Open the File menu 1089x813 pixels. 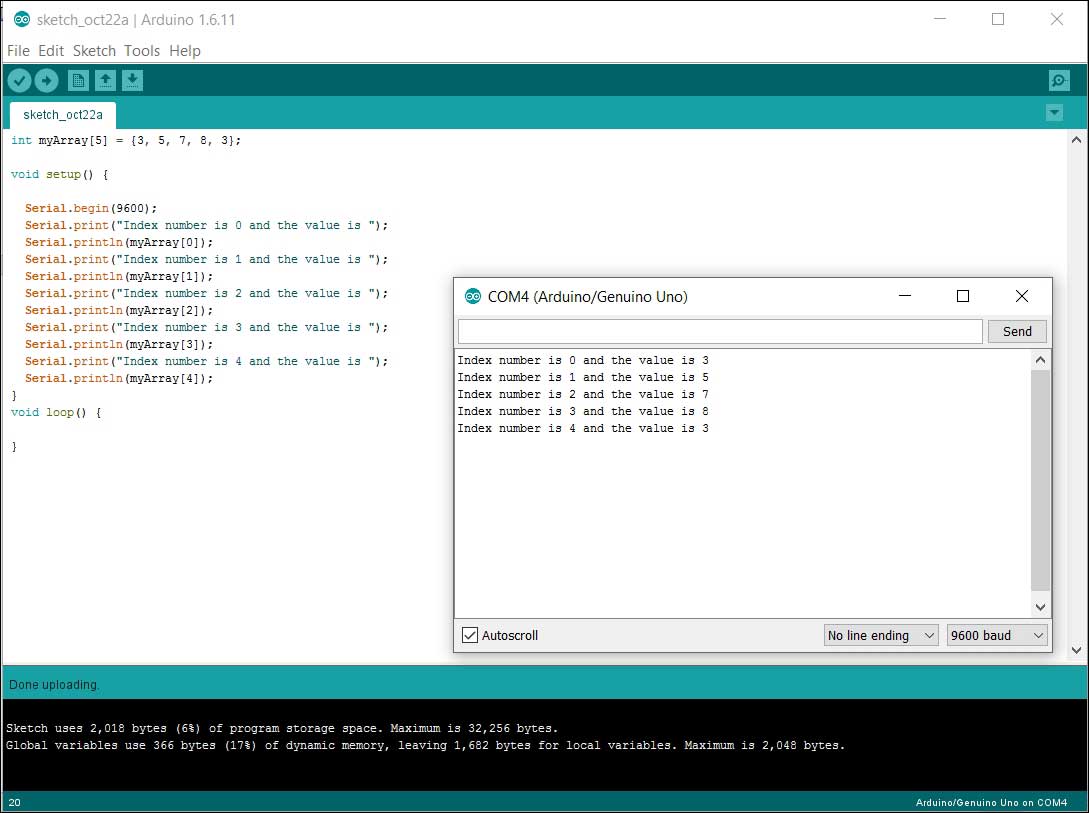point(18,51)
